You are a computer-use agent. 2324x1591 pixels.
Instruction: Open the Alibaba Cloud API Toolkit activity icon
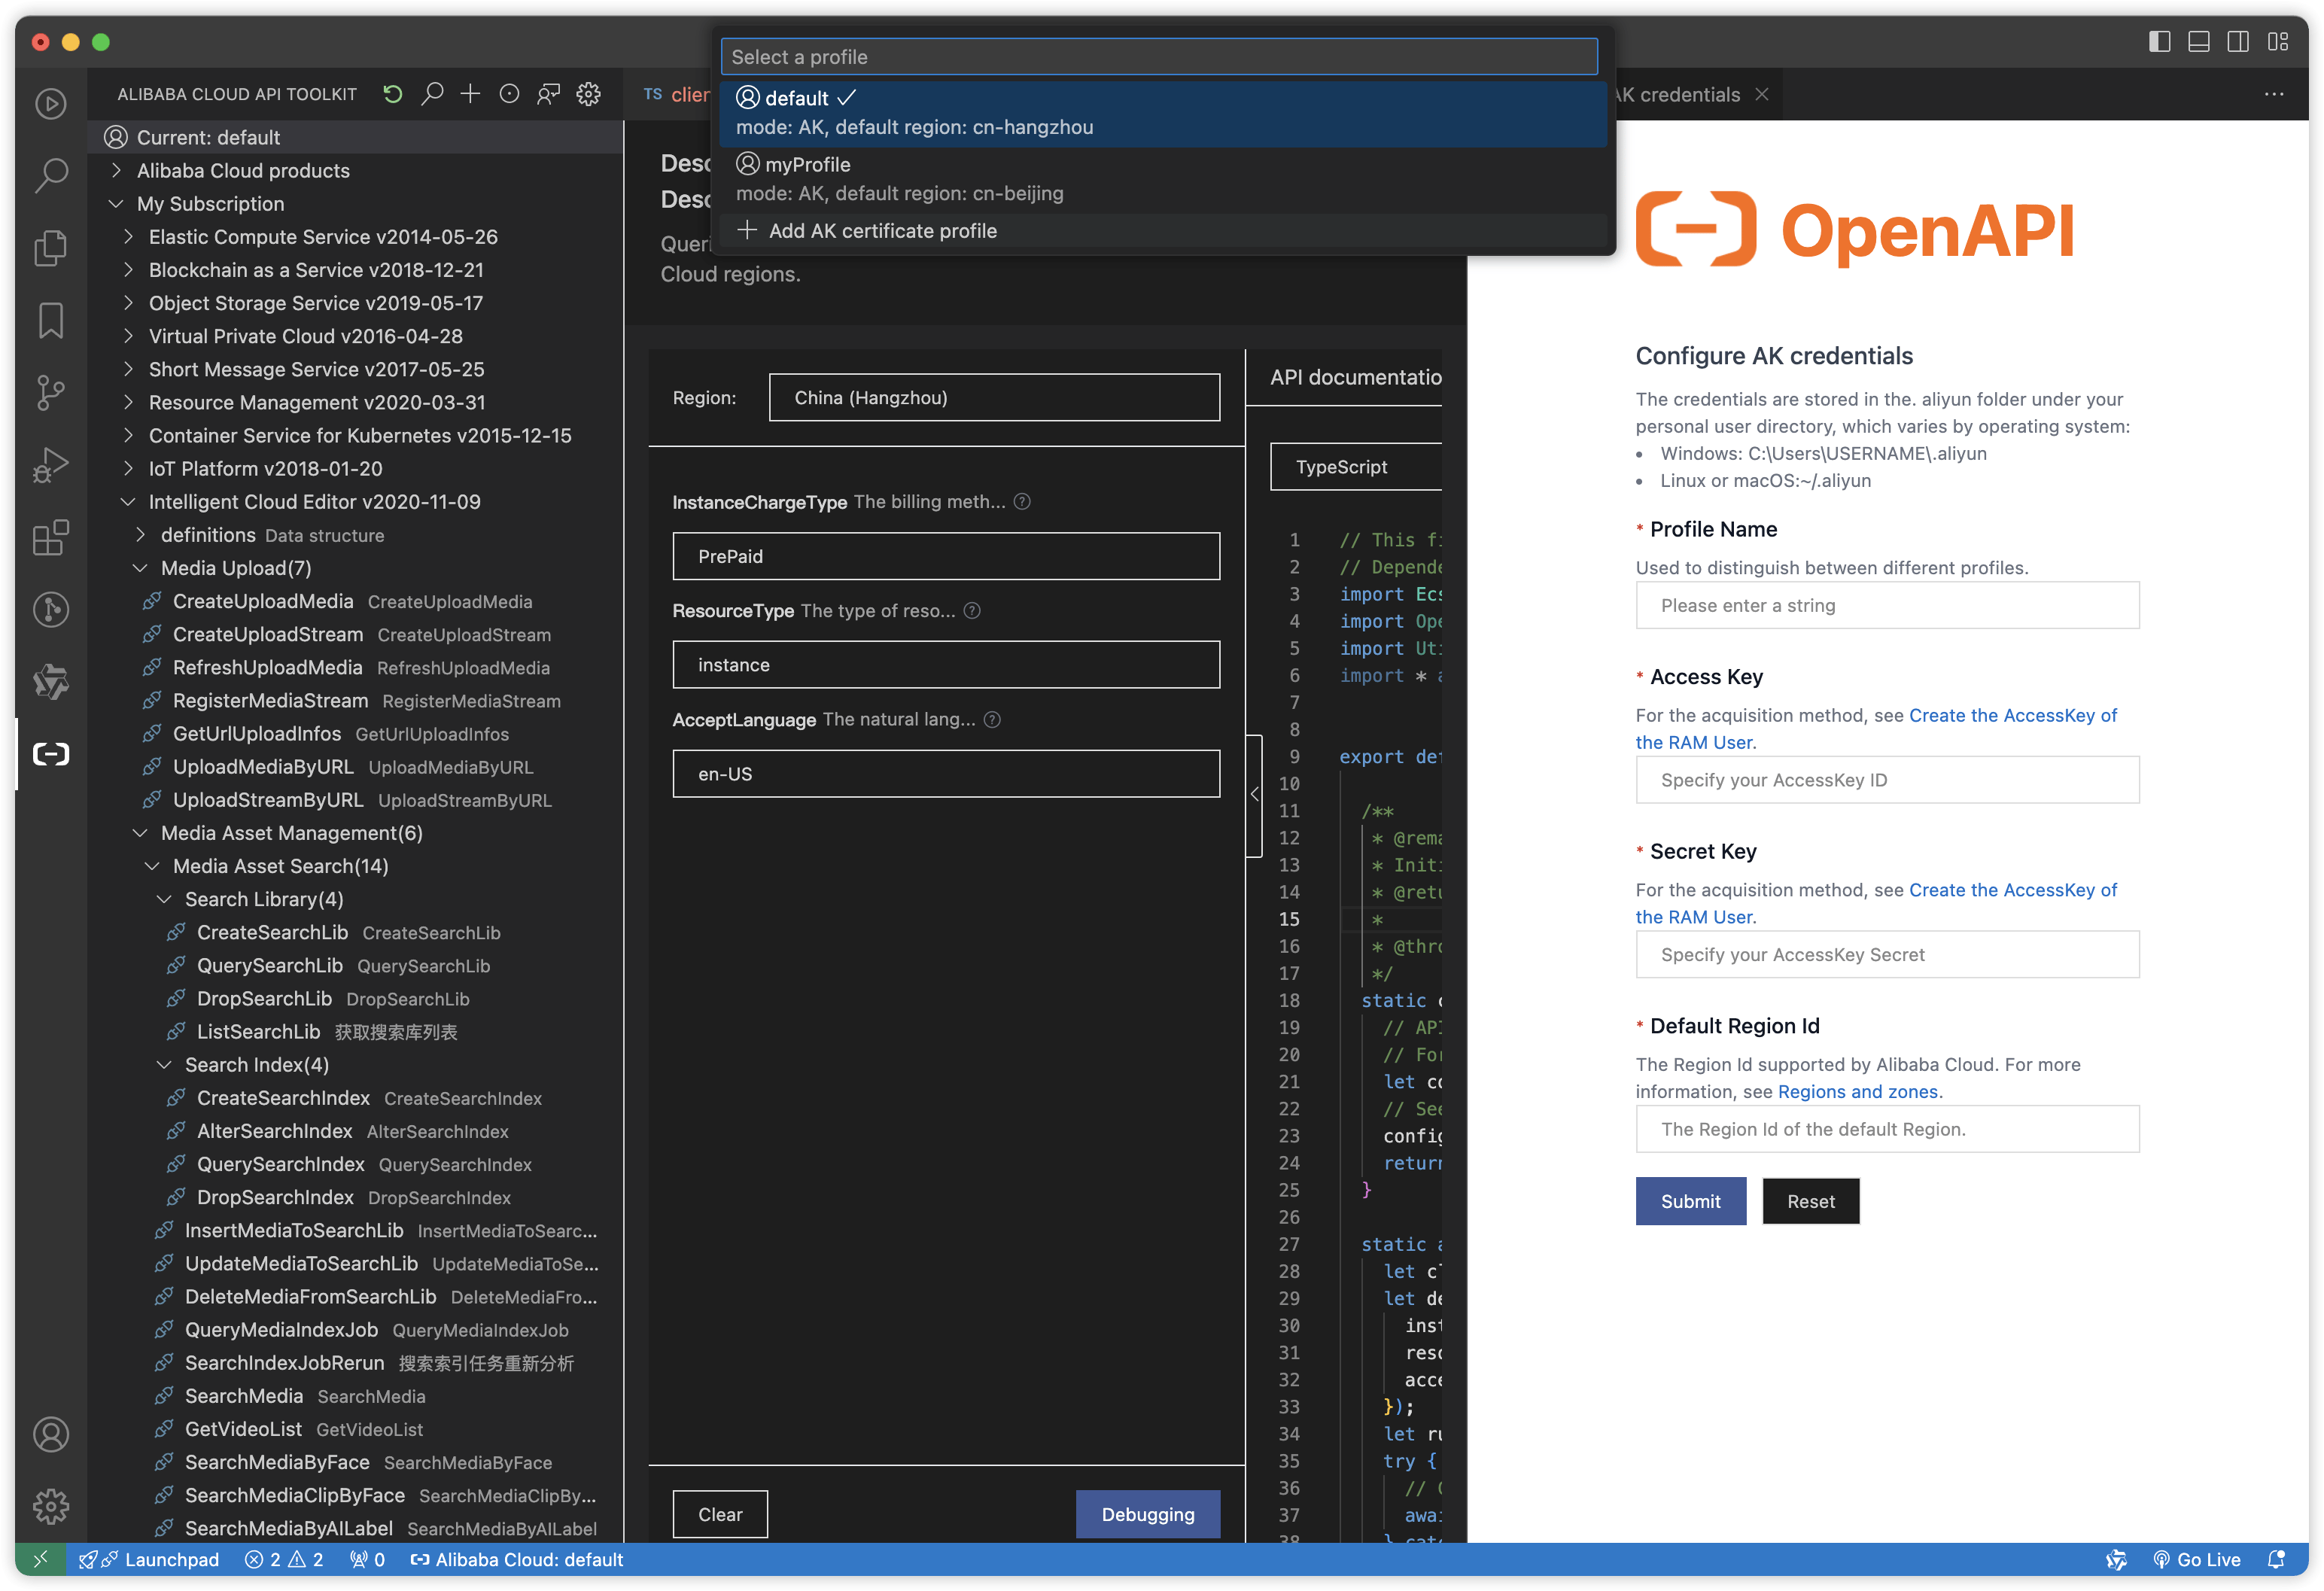pyautogui.click(x=51, y=754)
